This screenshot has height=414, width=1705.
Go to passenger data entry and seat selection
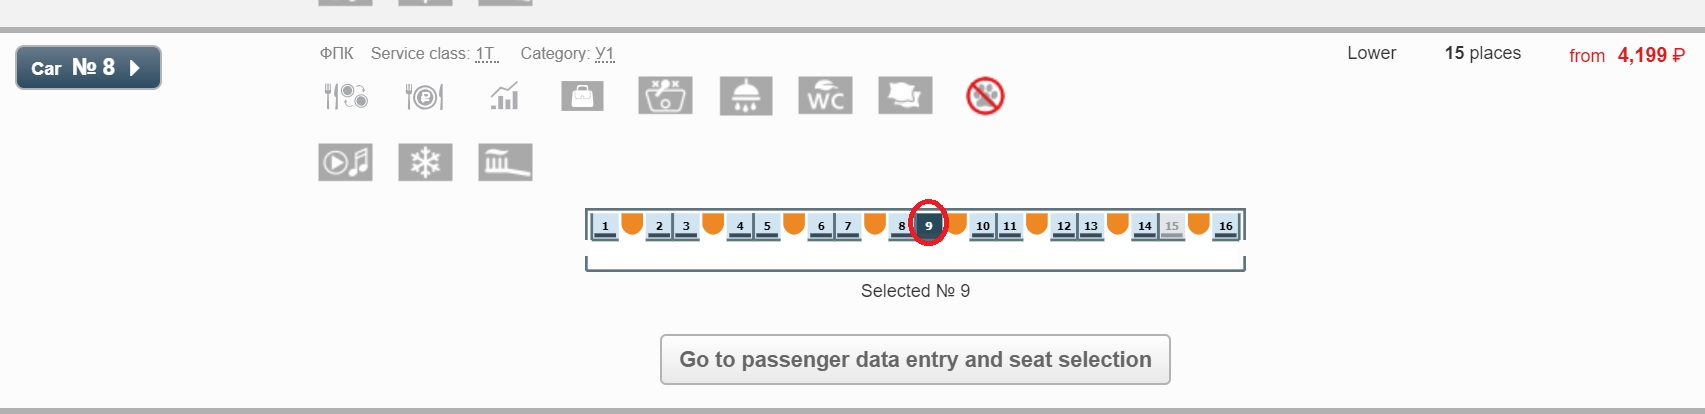(915, 359)
